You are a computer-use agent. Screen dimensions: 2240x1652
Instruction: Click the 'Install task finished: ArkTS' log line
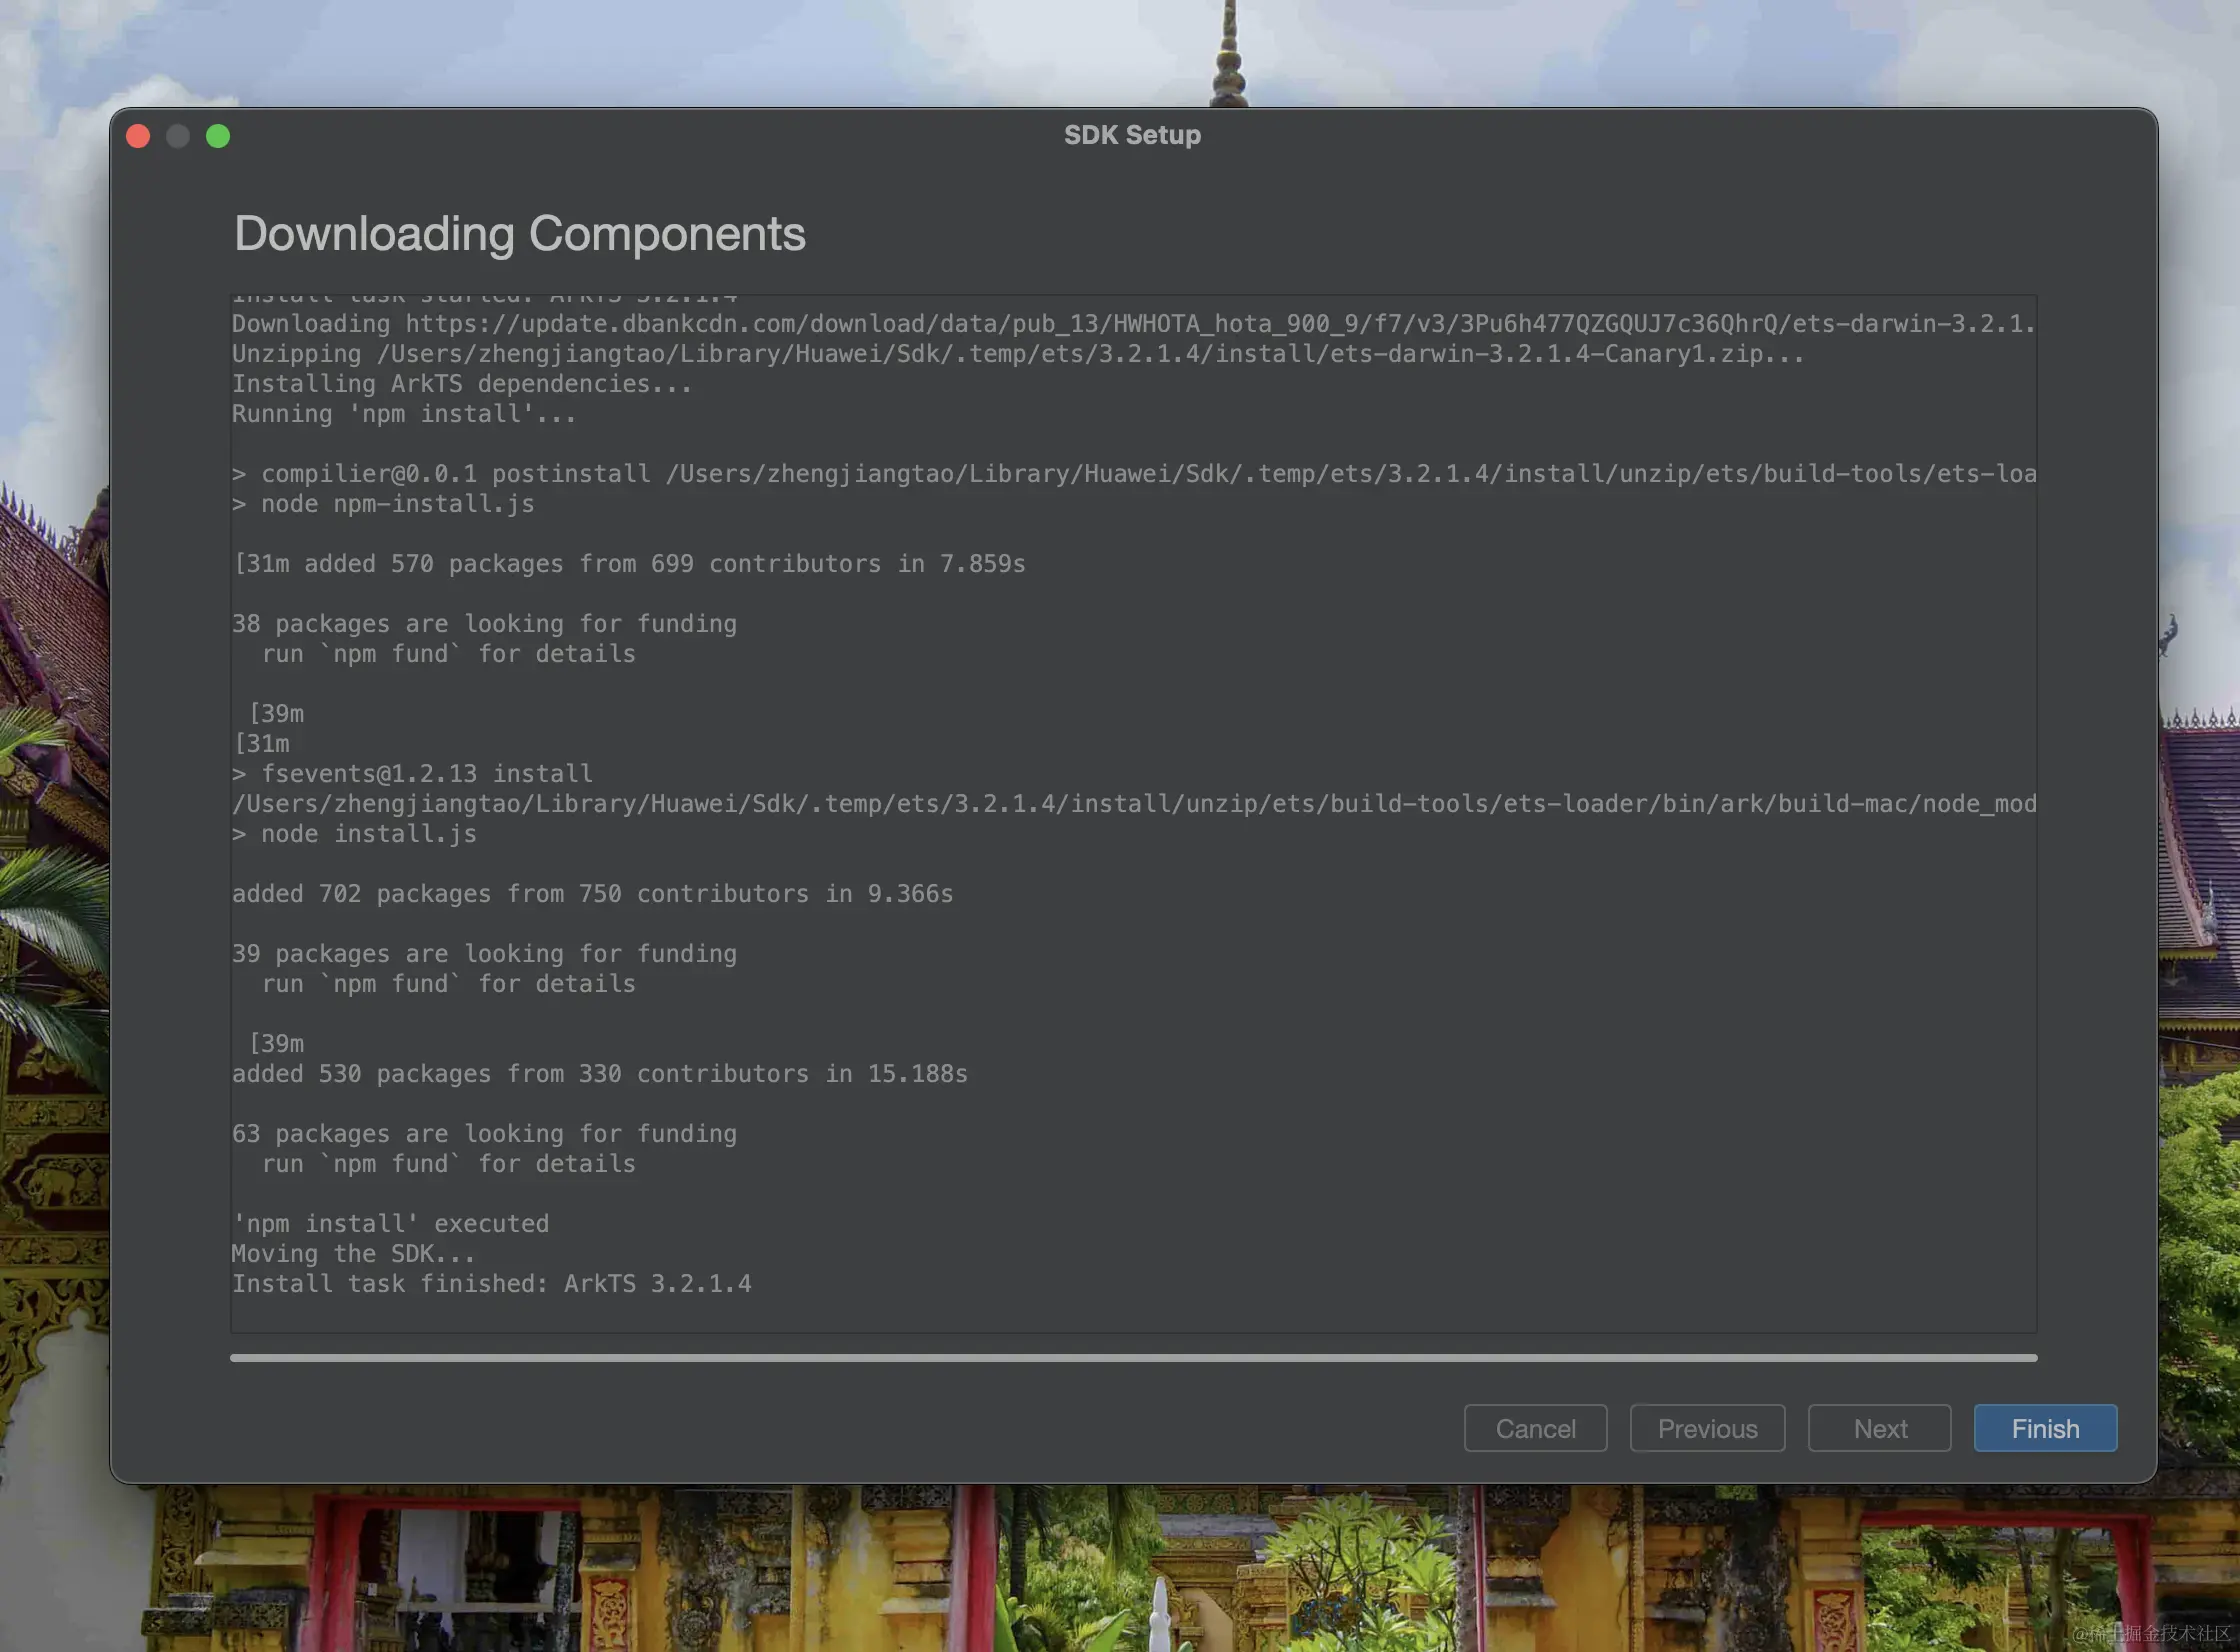[x=491, y=1284]
